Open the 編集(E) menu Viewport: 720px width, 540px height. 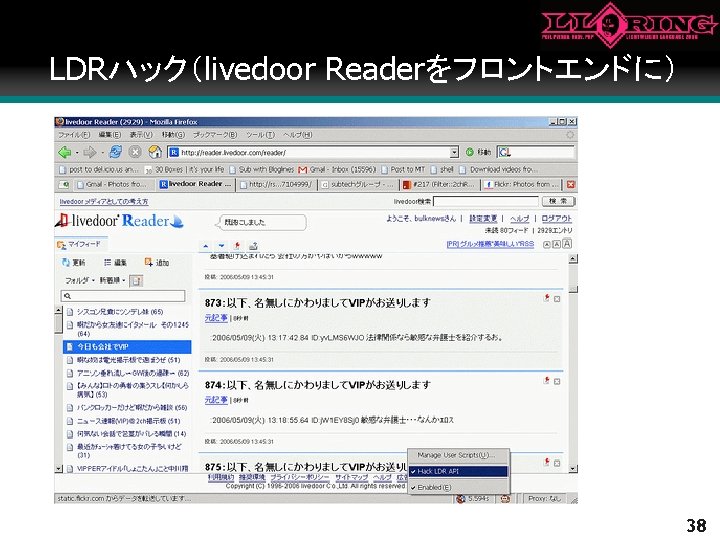[110, 135]
